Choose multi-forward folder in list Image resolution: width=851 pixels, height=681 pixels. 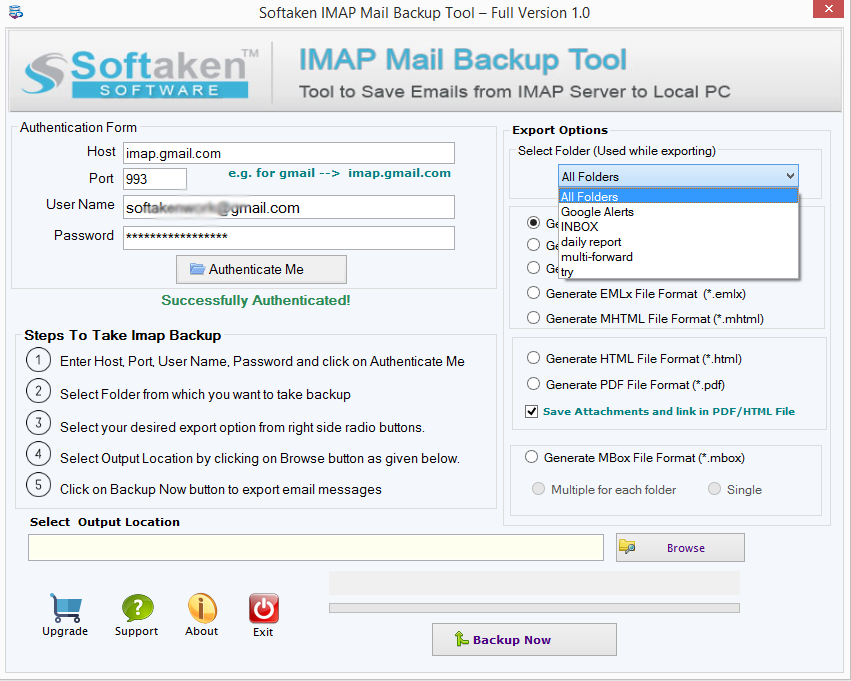(678, 257)
